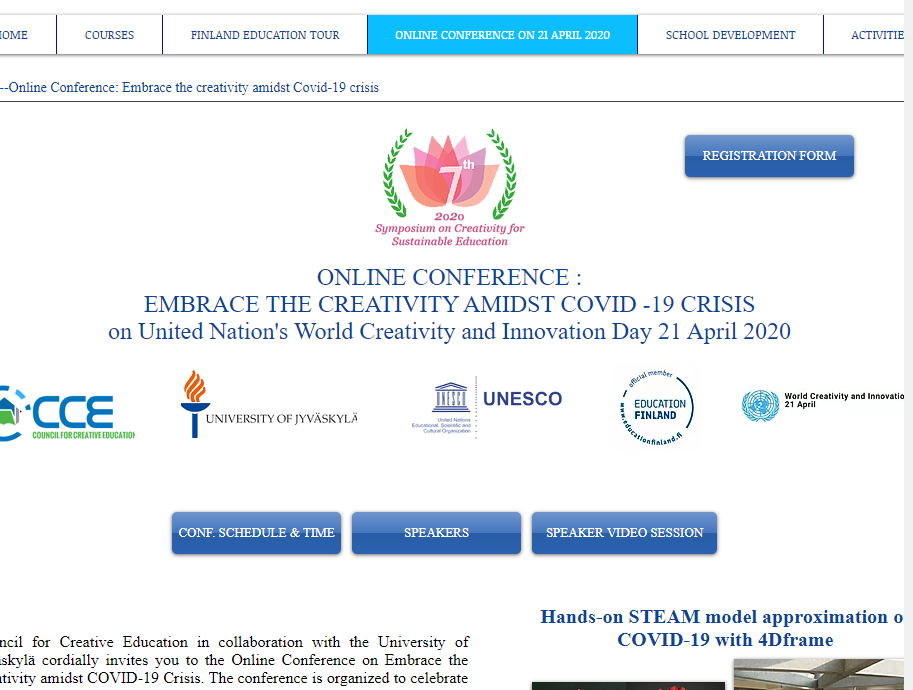Image resolution: width=913 pixels, height=690 pixels.
Task: Click the 7th Symposium lotus logo
Action: (x=449, y=187)
